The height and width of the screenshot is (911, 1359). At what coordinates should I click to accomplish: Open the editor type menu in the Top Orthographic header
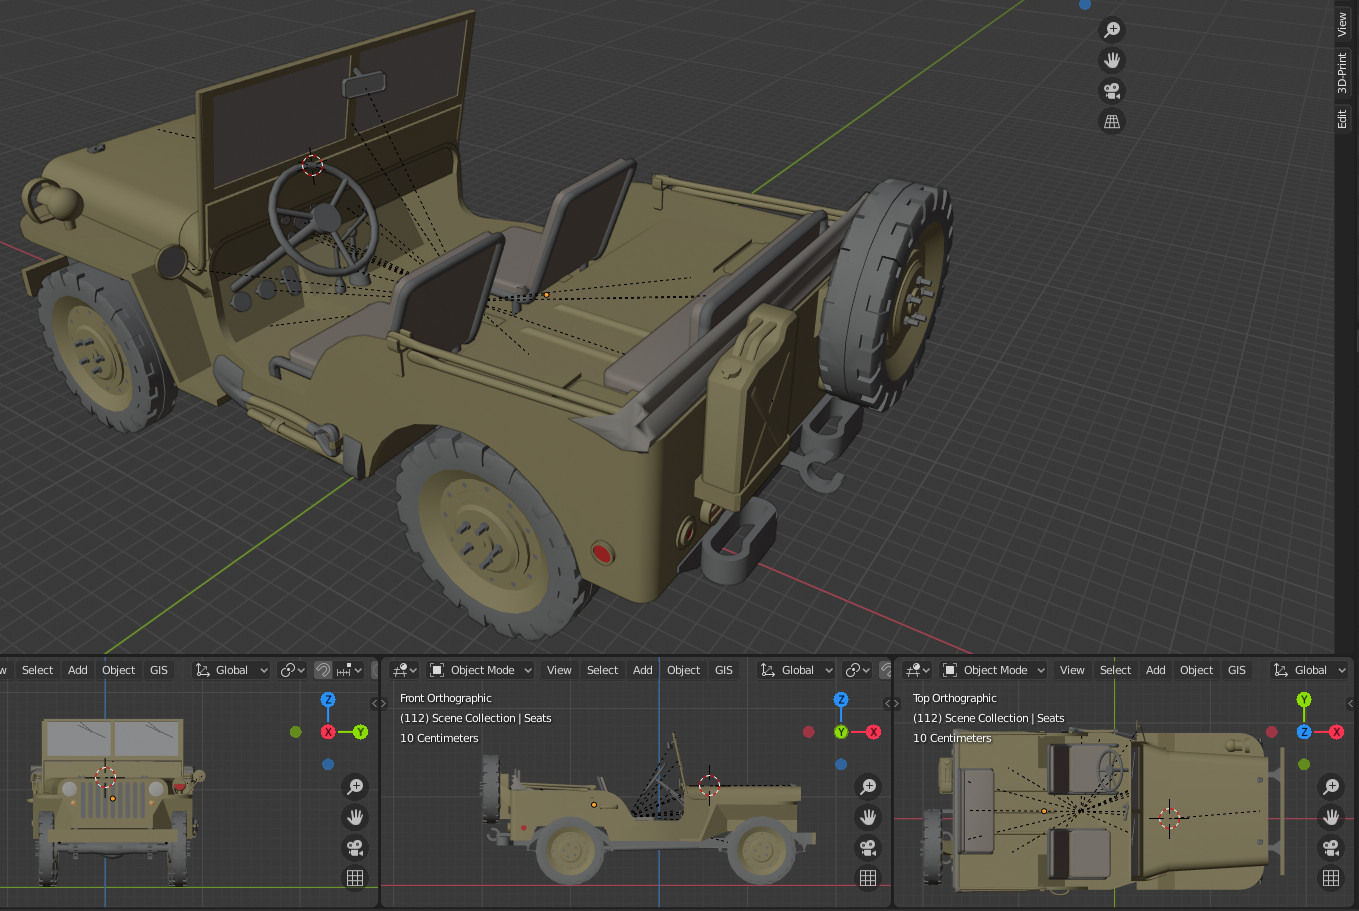(x=917, y=670)
